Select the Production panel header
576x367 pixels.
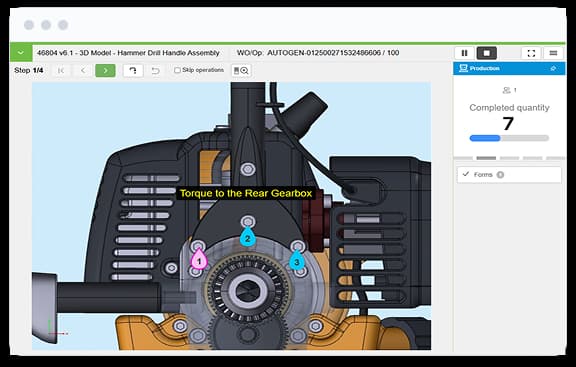pos(509,69)
